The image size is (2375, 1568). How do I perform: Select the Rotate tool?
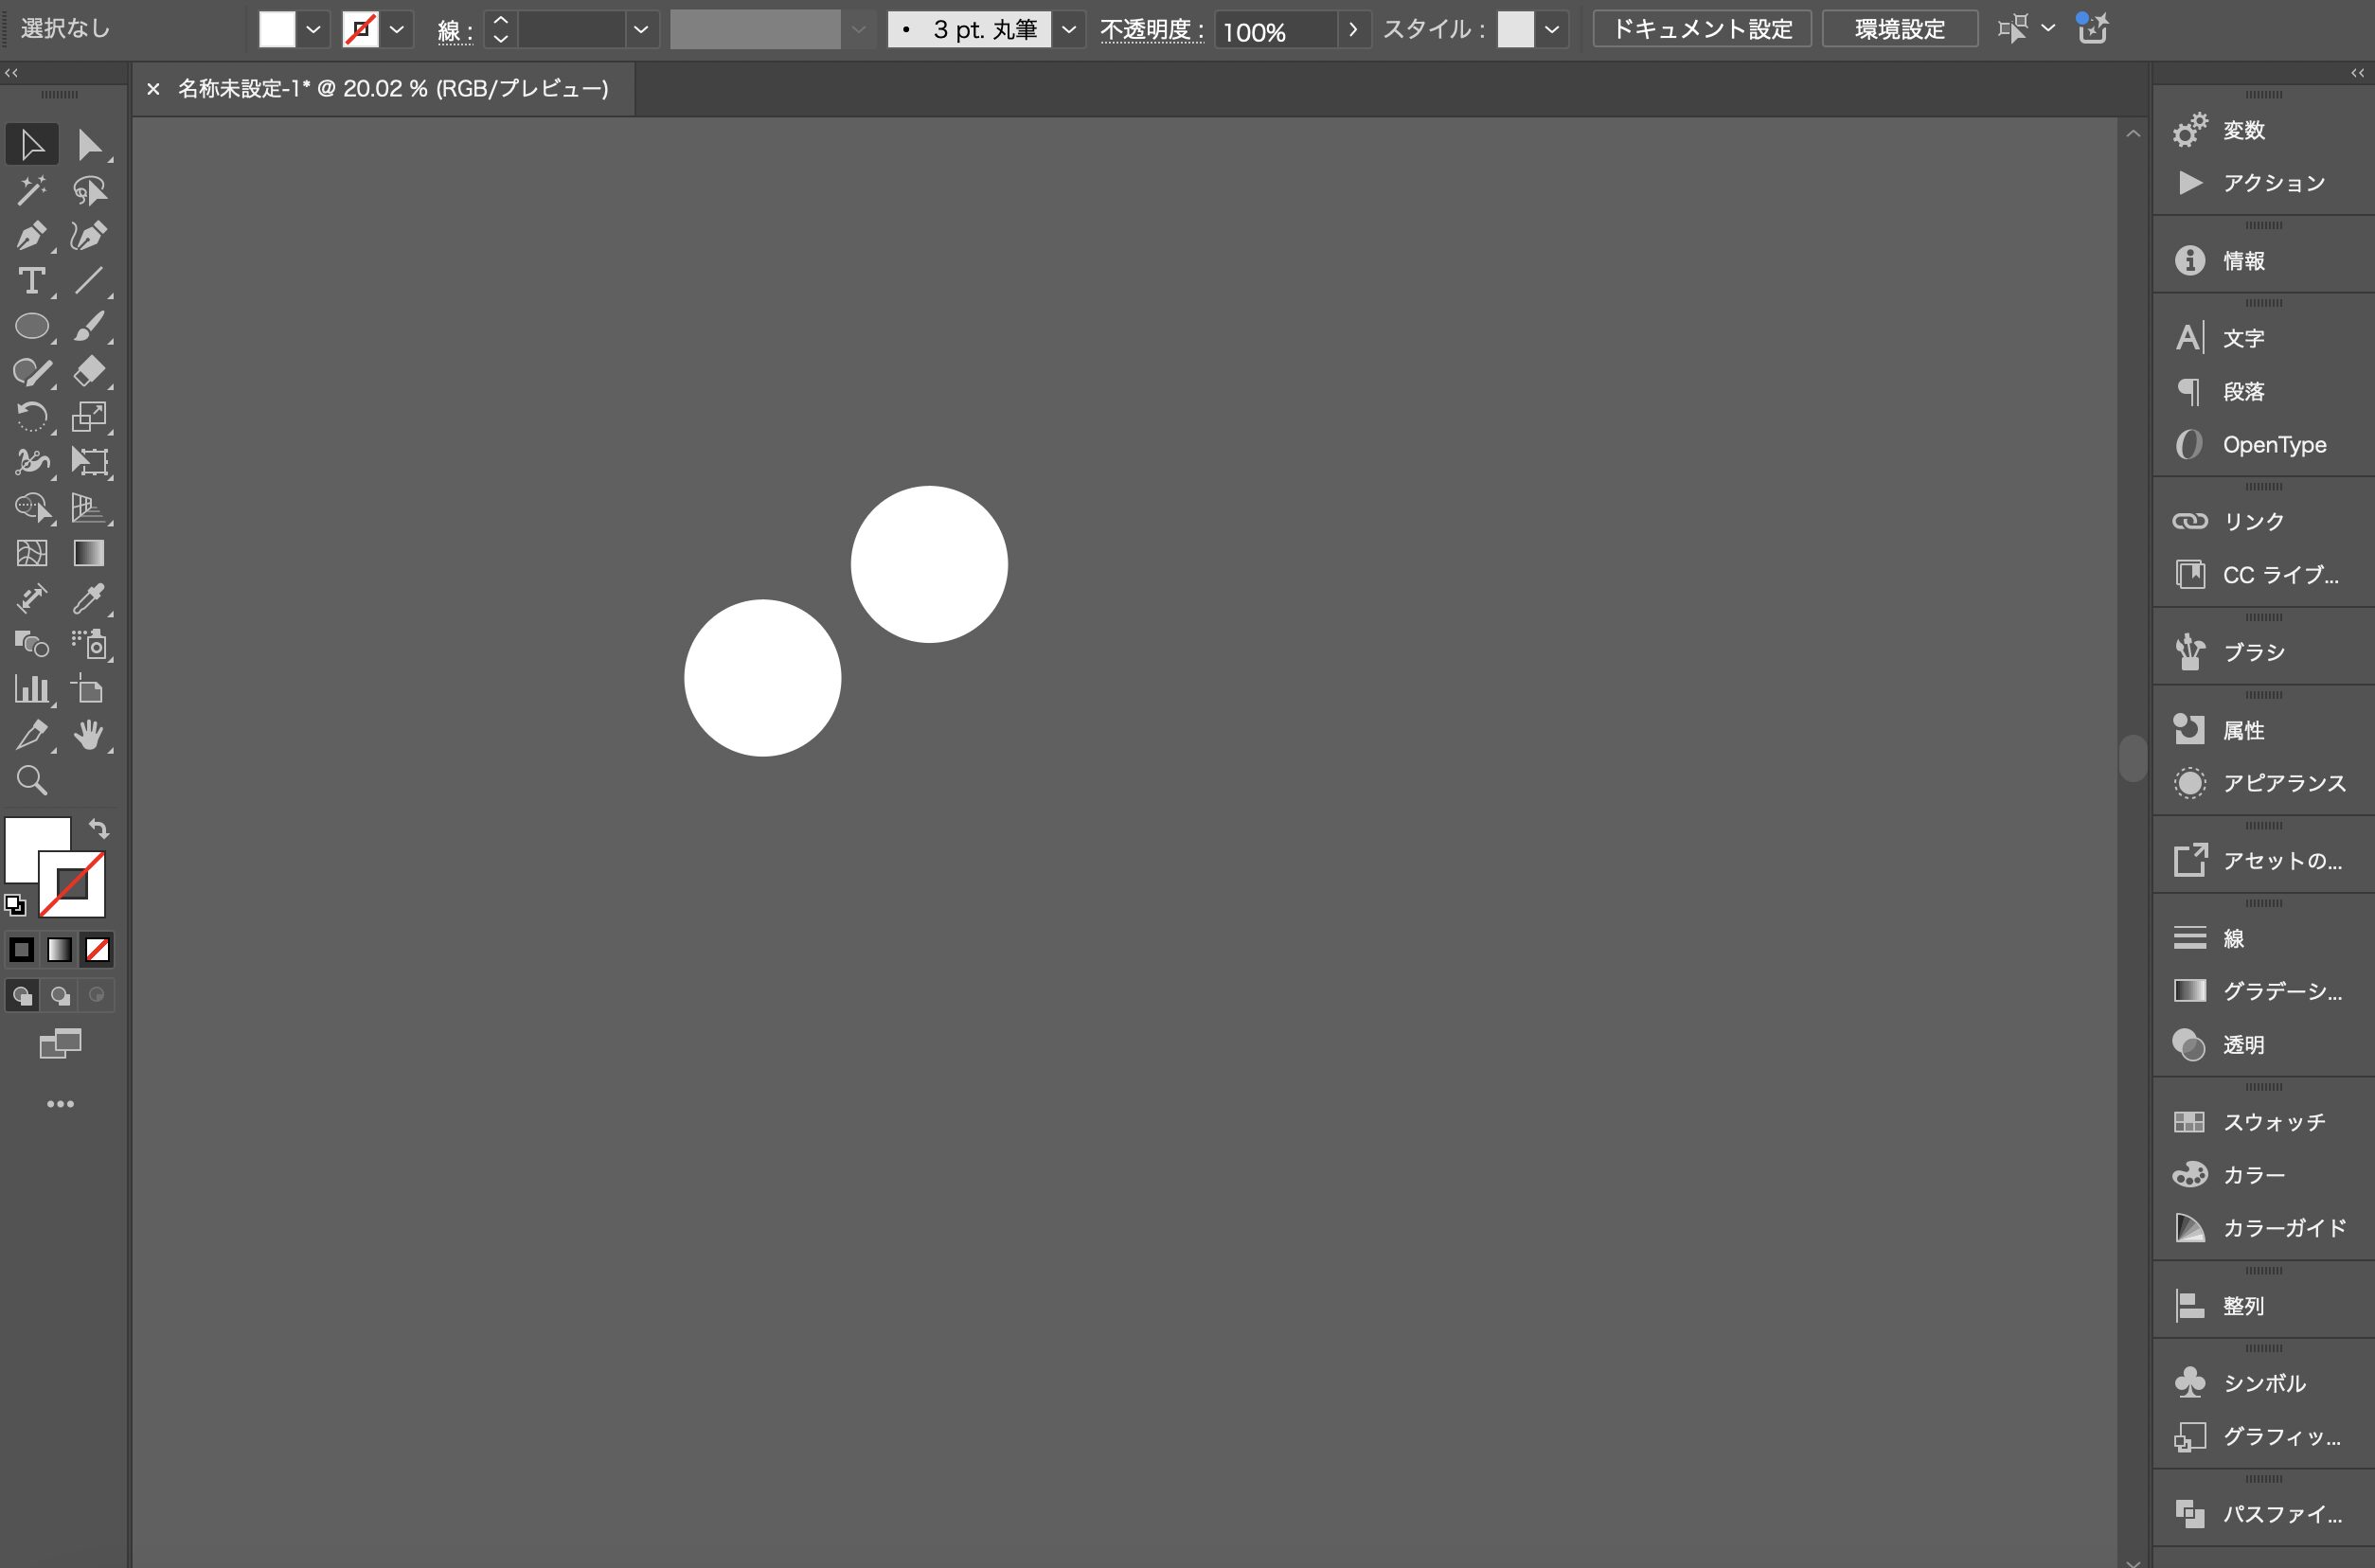coord(31,416)
